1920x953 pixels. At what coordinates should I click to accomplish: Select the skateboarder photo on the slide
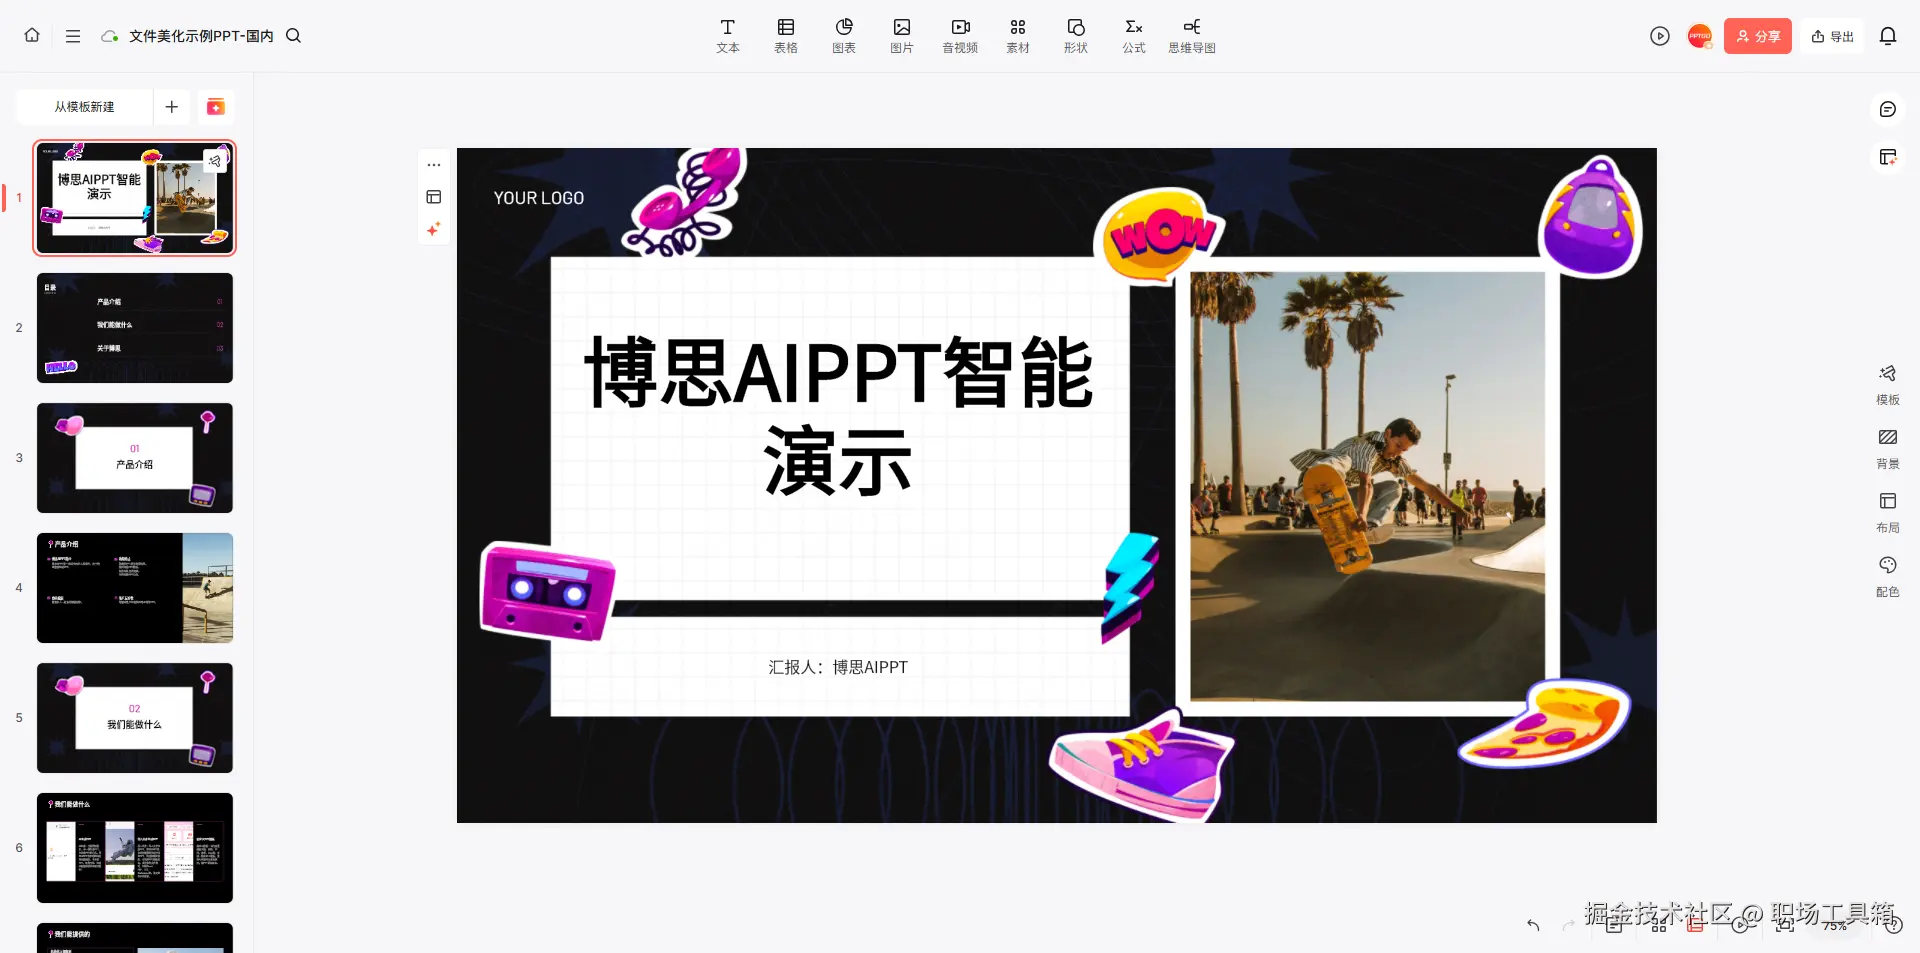1367,486
